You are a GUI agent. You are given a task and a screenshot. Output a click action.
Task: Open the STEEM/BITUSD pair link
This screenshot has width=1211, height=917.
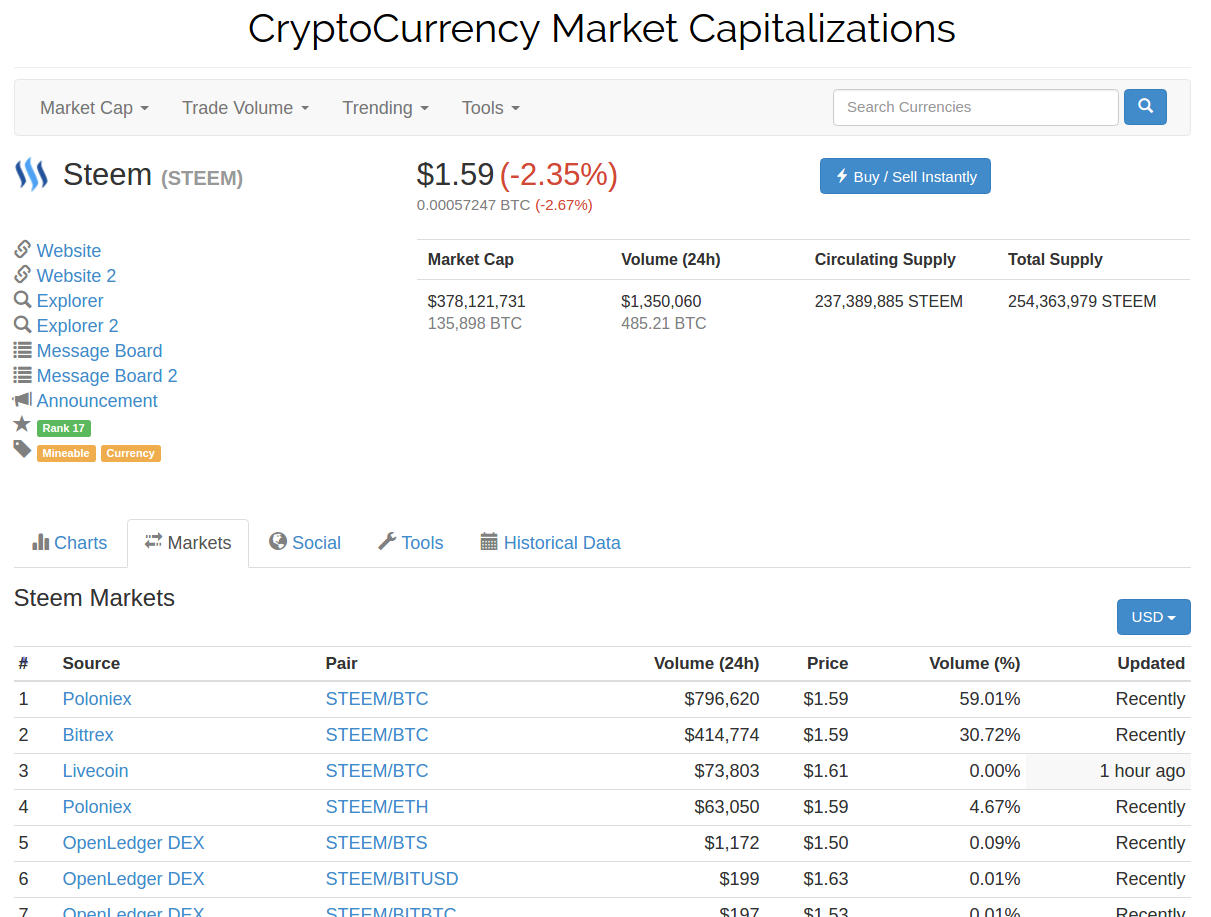[392, 879]
